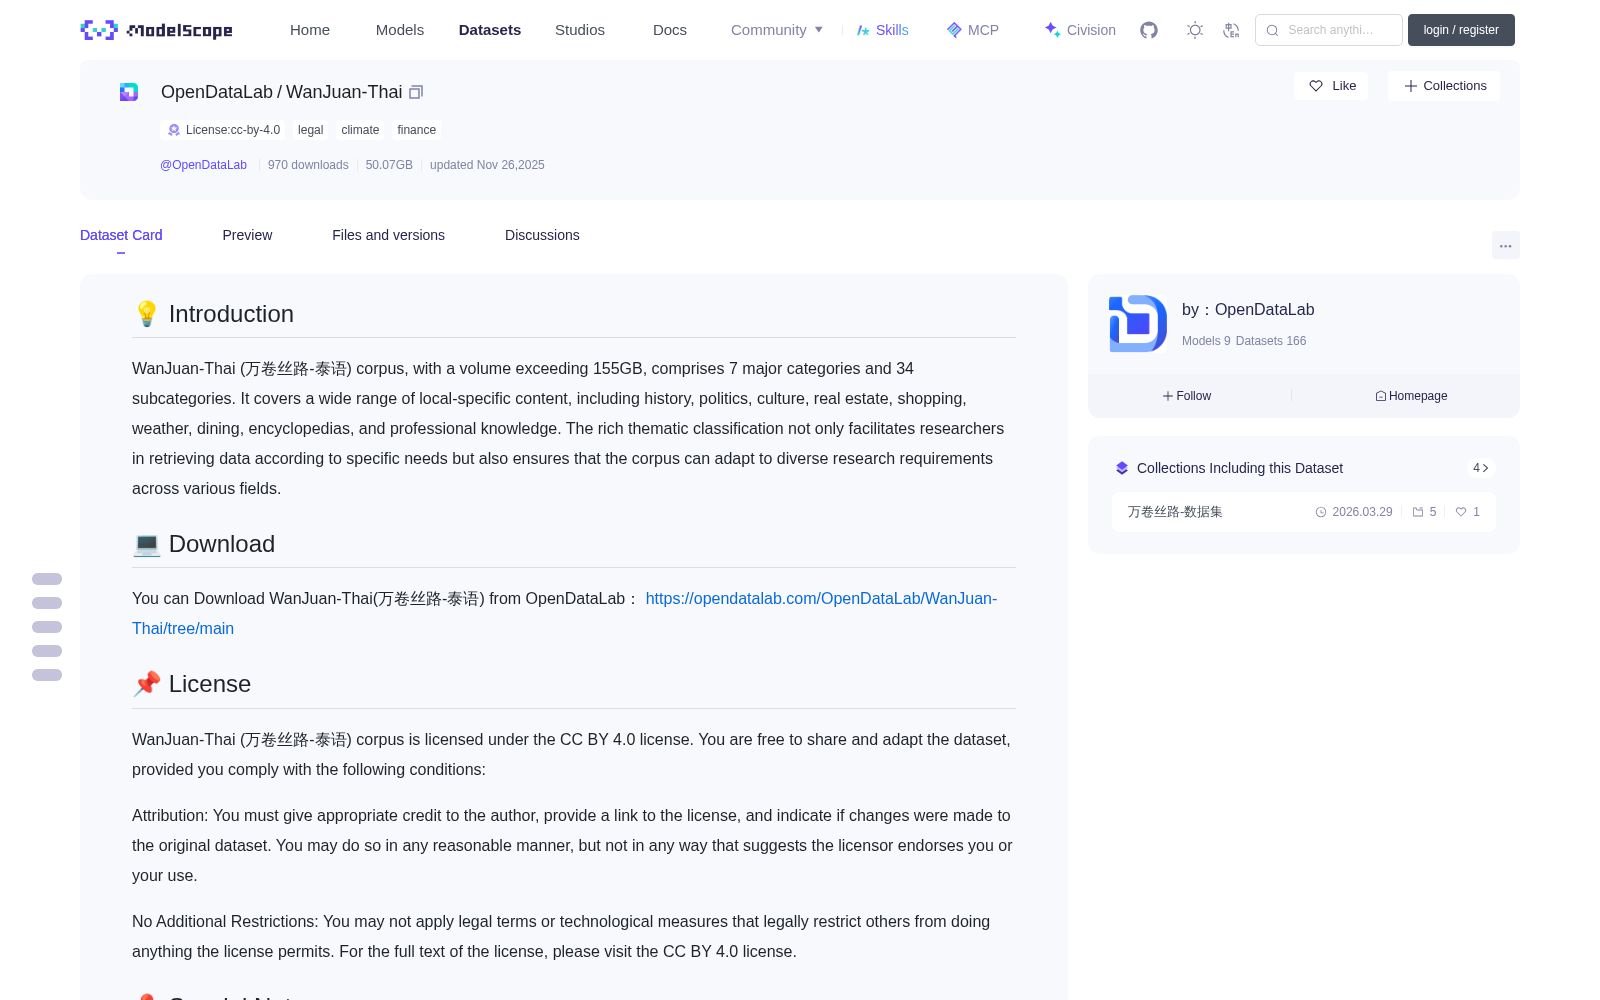
Task: Like this dataset
Action: (1331, 86)
